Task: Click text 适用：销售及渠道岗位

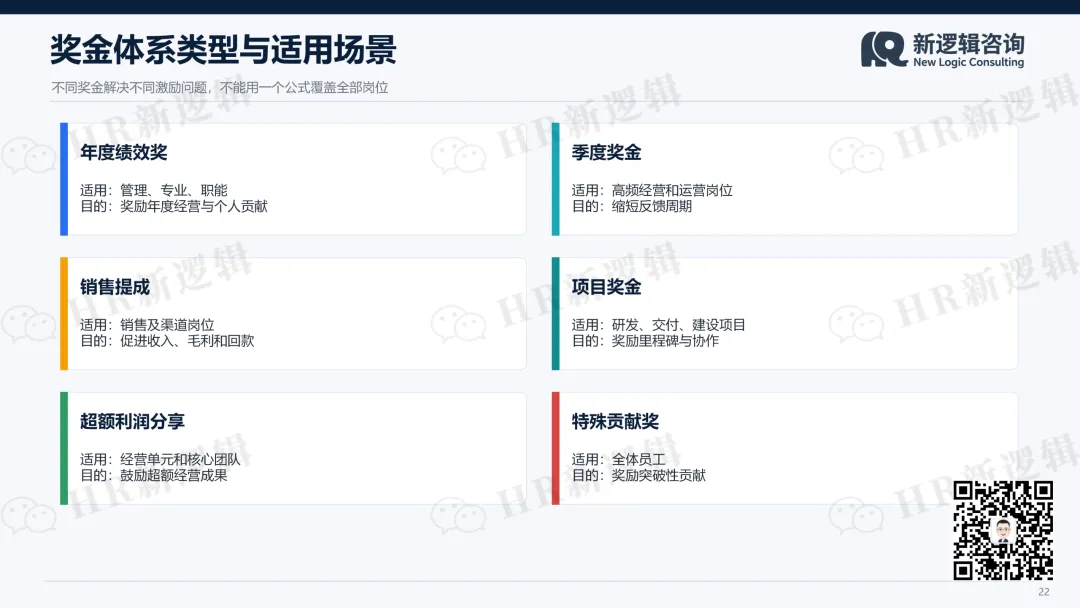Action: click(147, 324)
